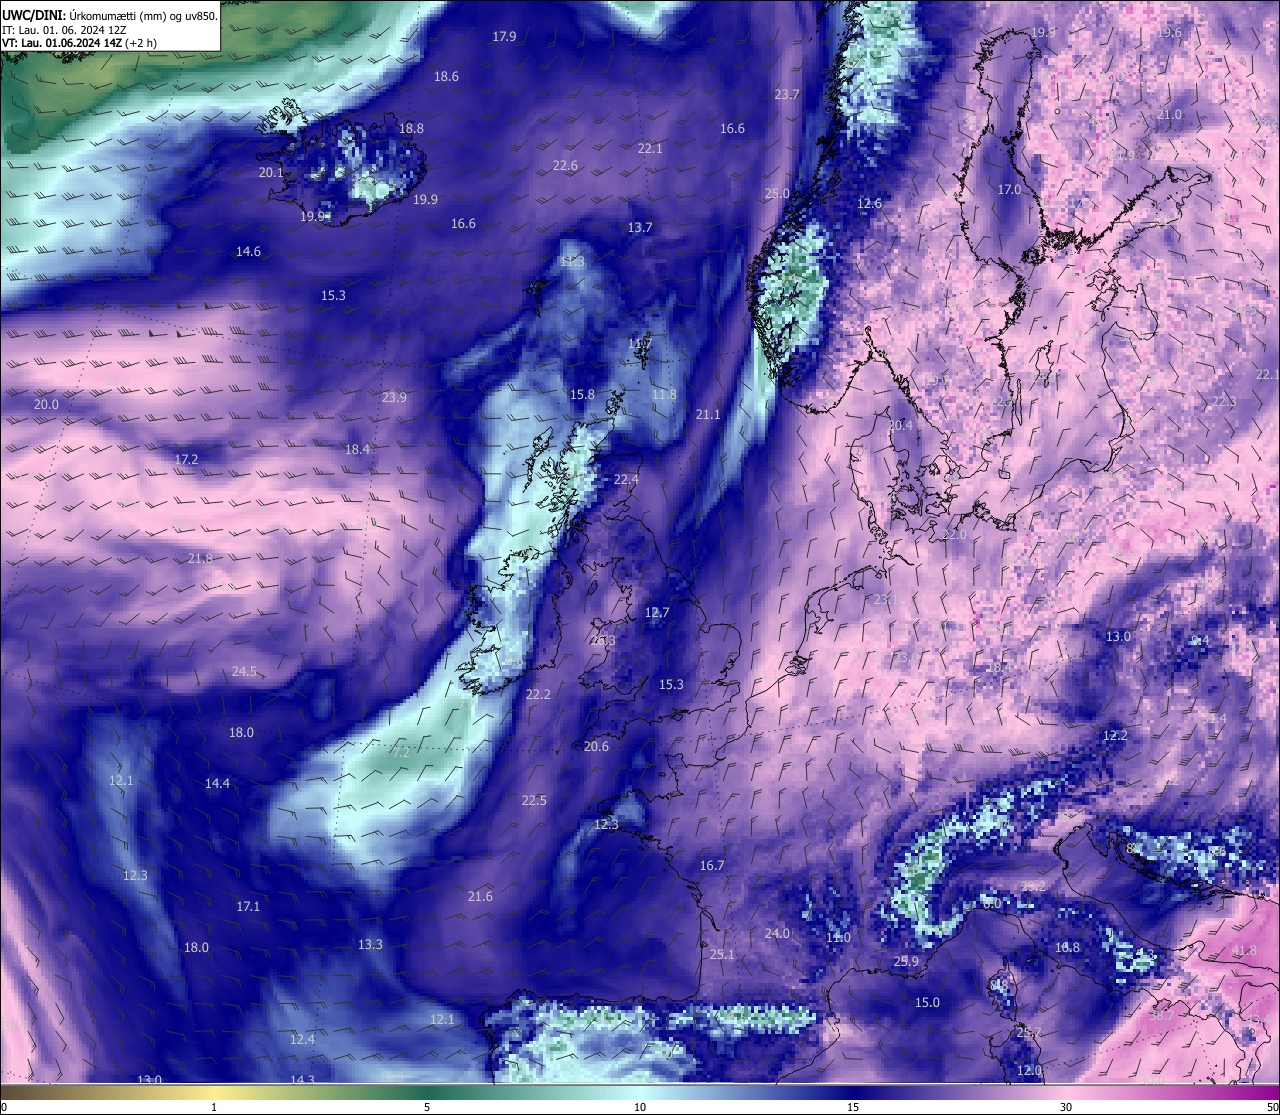Select the 22.3 value at right edge
Screen dimensions: 1280x1115
pos(1224,402)
